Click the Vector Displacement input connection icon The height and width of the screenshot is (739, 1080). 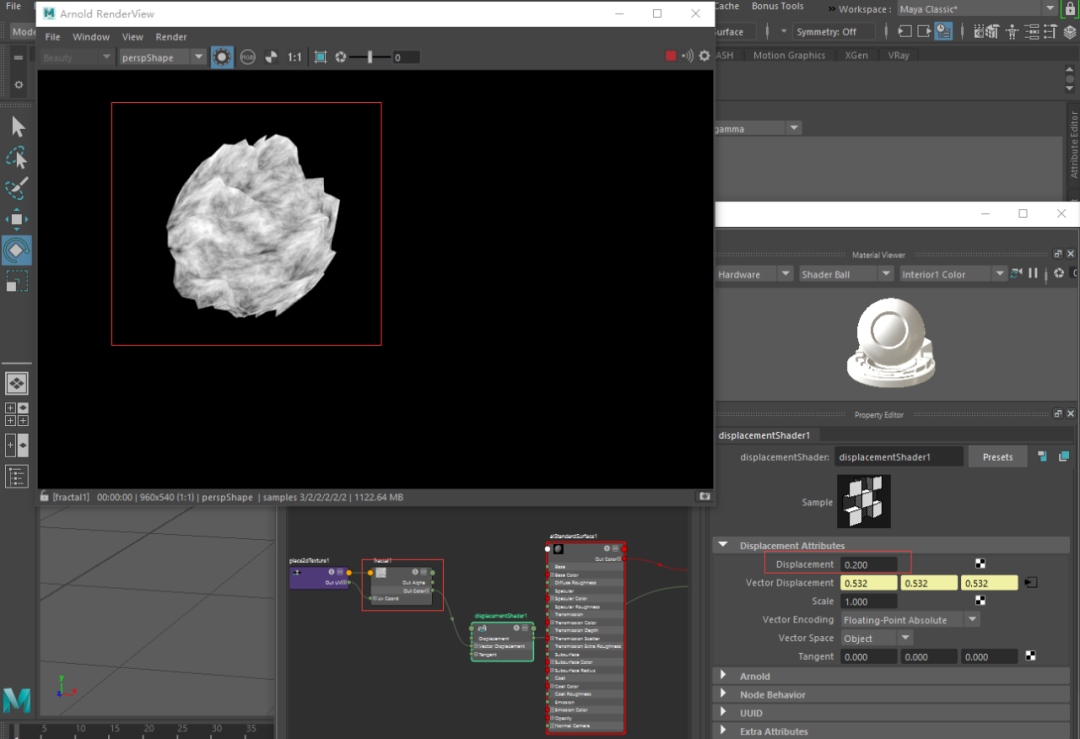coord(1031,583)
